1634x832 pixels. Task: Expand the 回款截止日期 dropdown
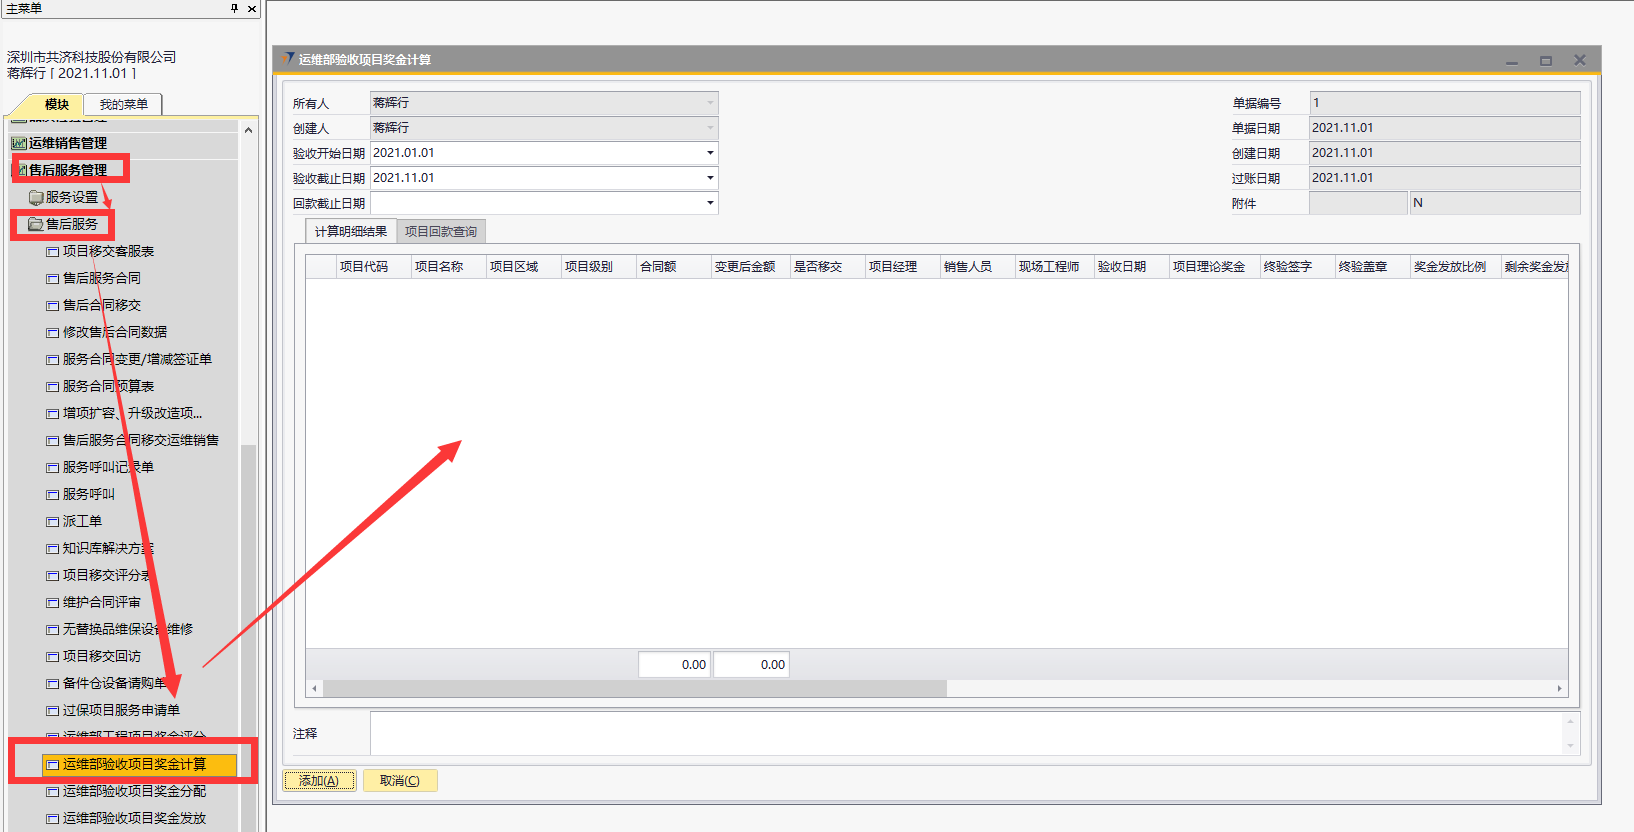pyautogui.click(x=710, y=203)
